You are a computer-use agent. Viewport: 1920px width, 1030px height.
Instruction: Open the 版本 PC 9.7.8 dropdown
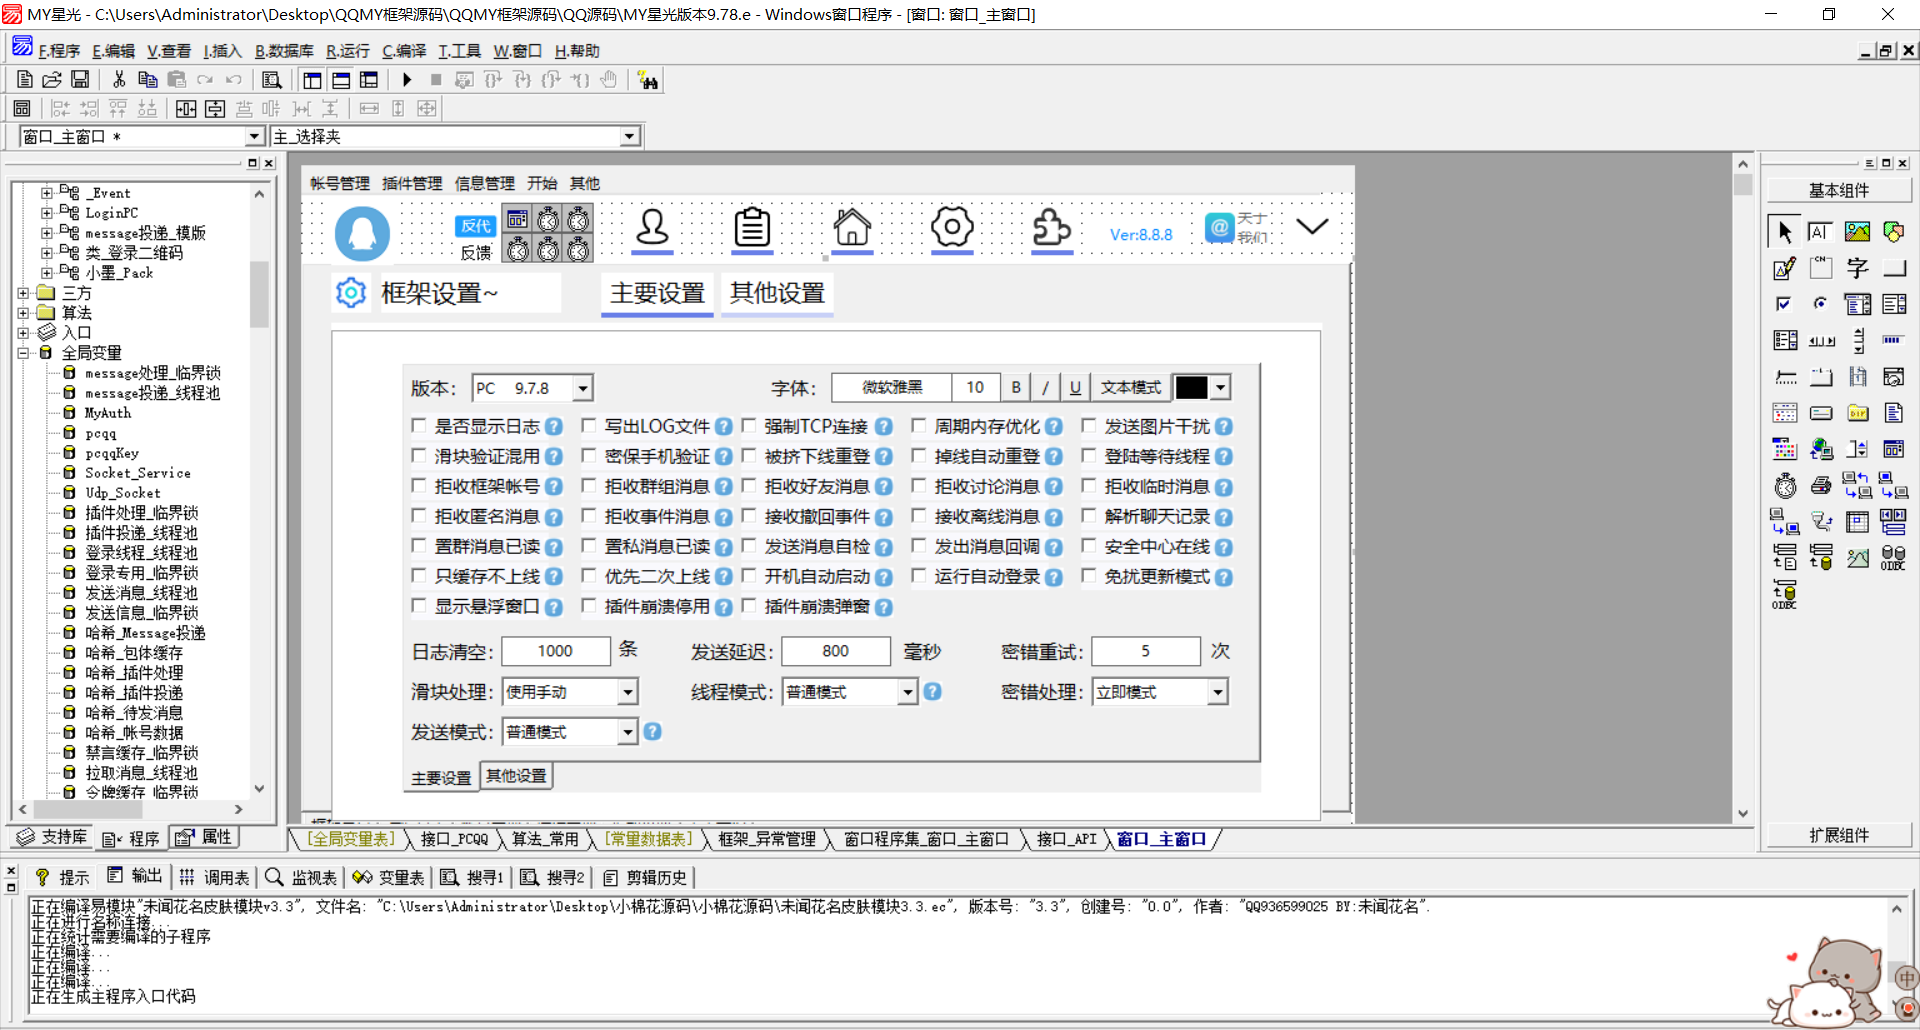click(583, 388)
